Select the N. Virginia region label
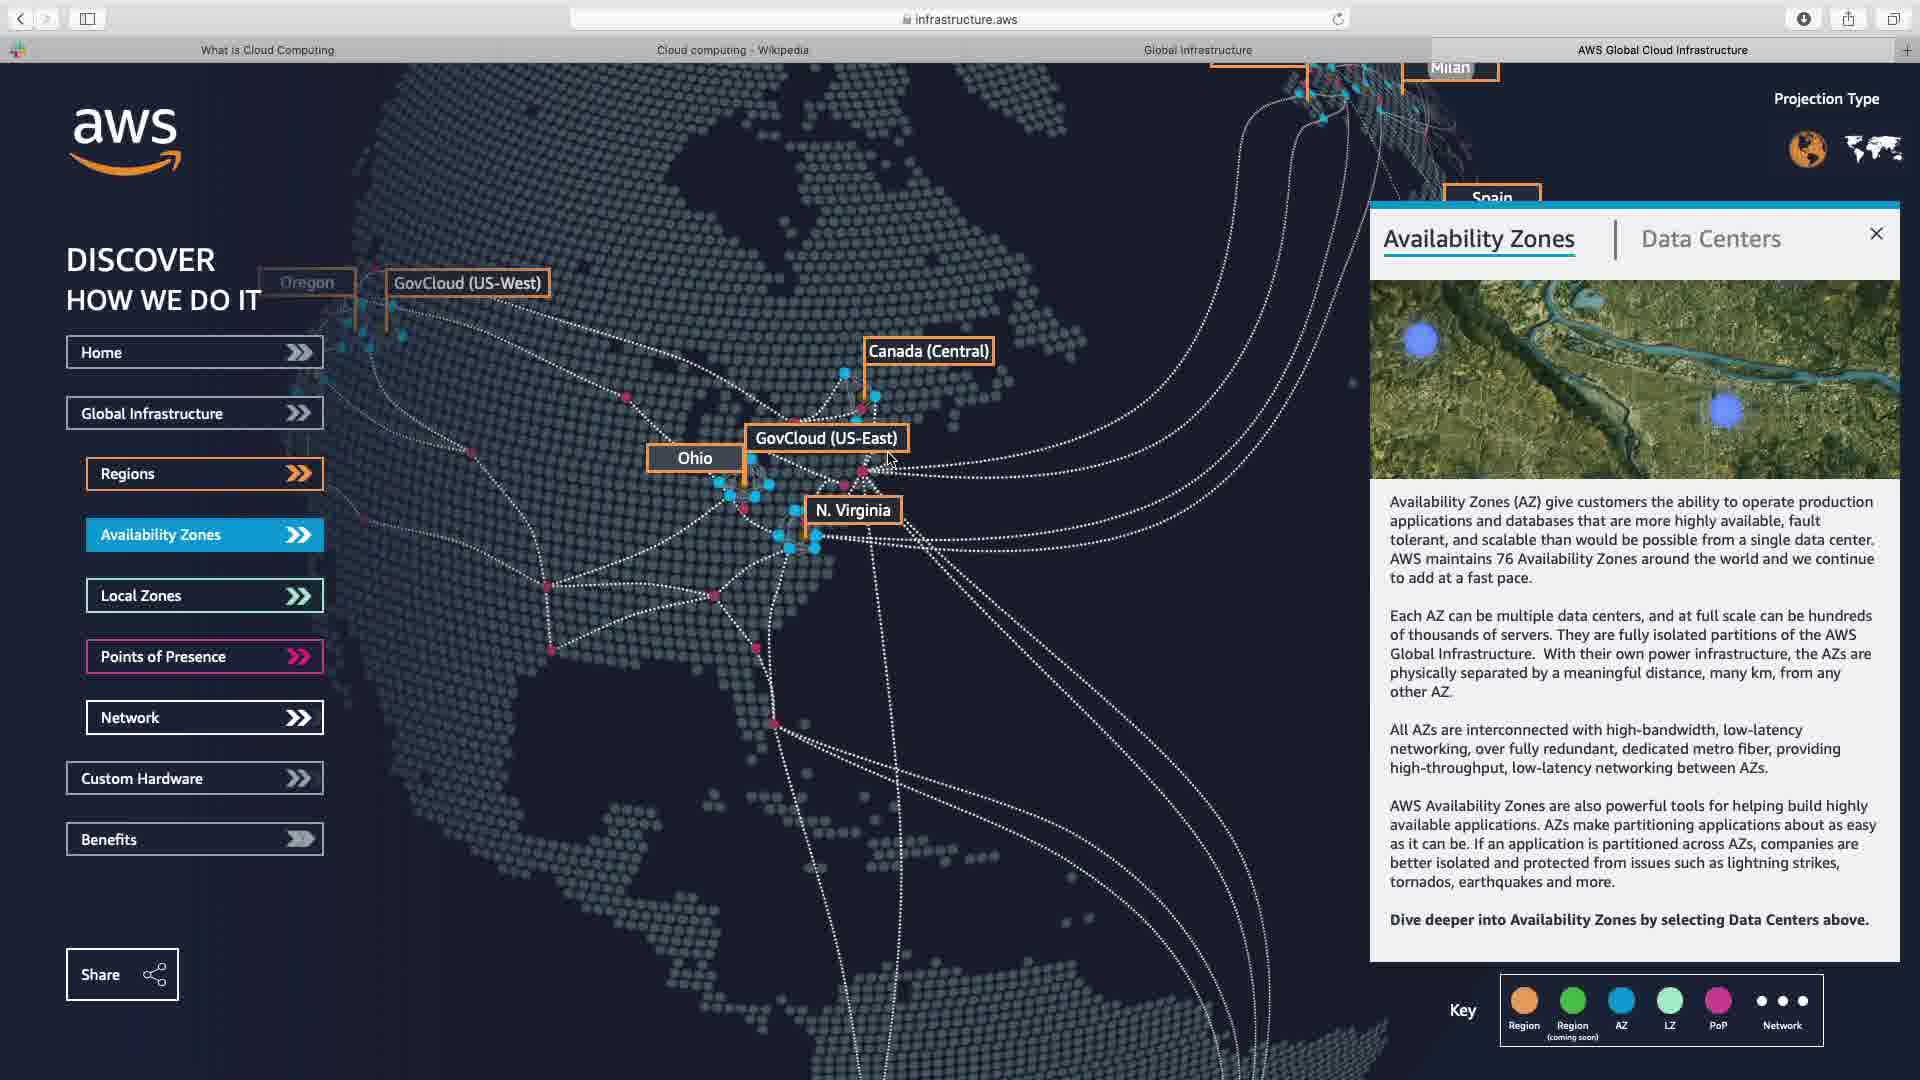Image resolution: width=1920 pixels, height=1080 pixels. (852, 510)
